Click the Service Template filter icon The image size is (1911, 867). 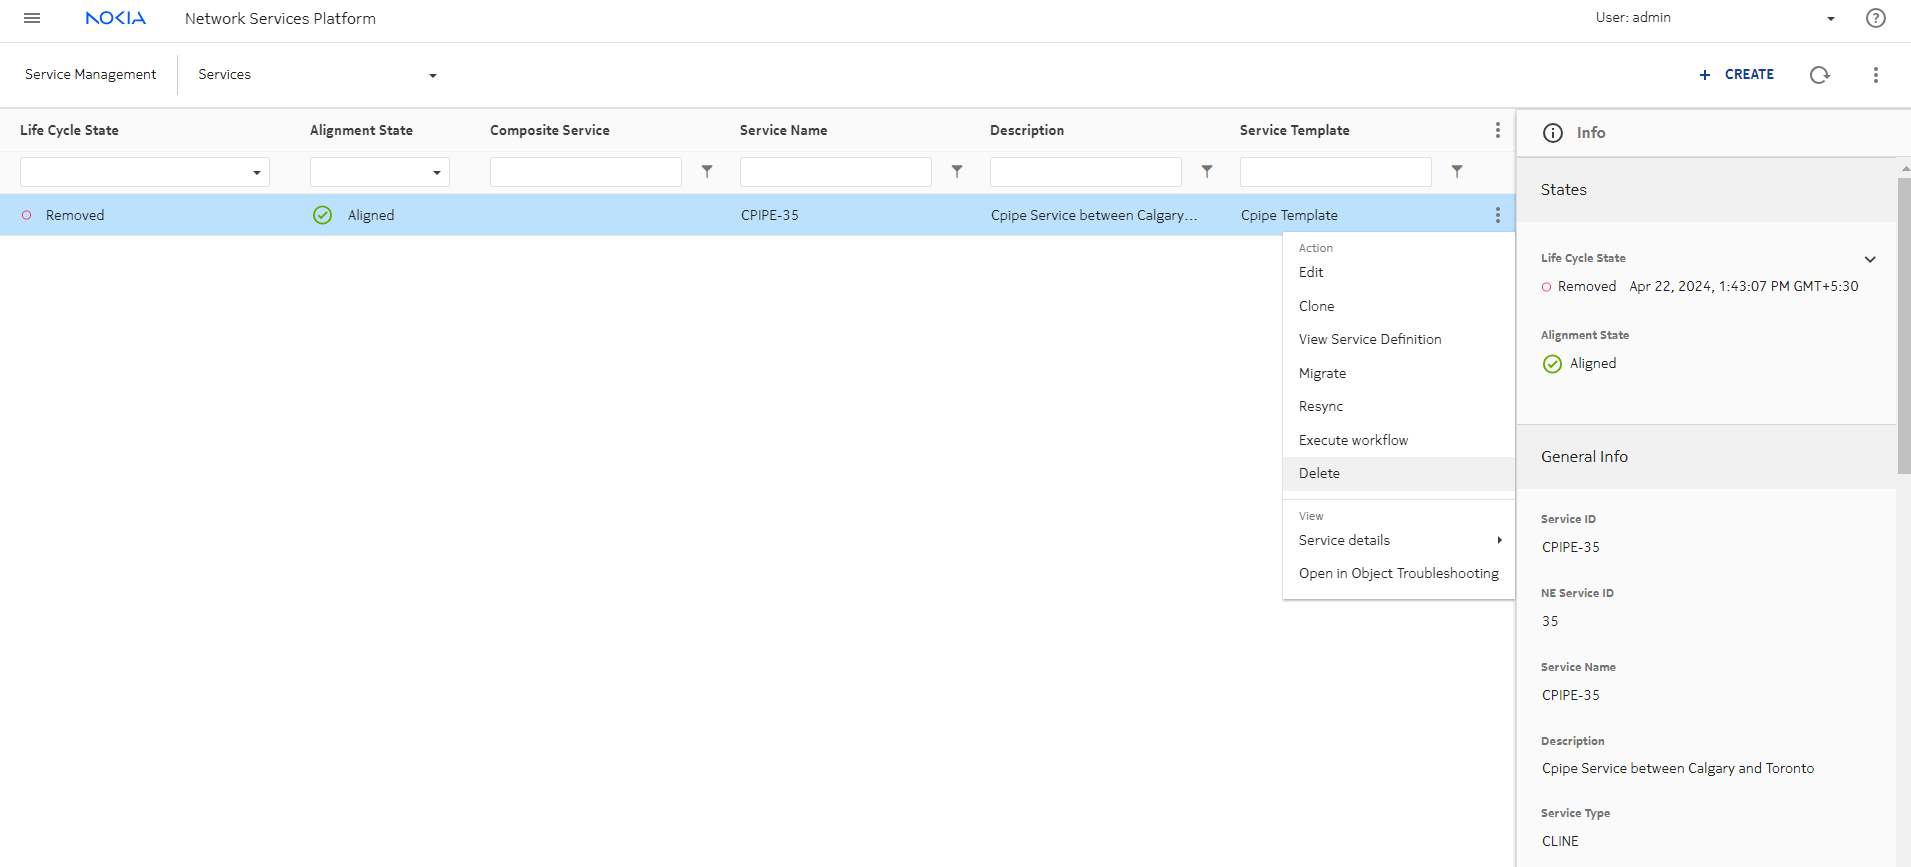click(1457, 172)
